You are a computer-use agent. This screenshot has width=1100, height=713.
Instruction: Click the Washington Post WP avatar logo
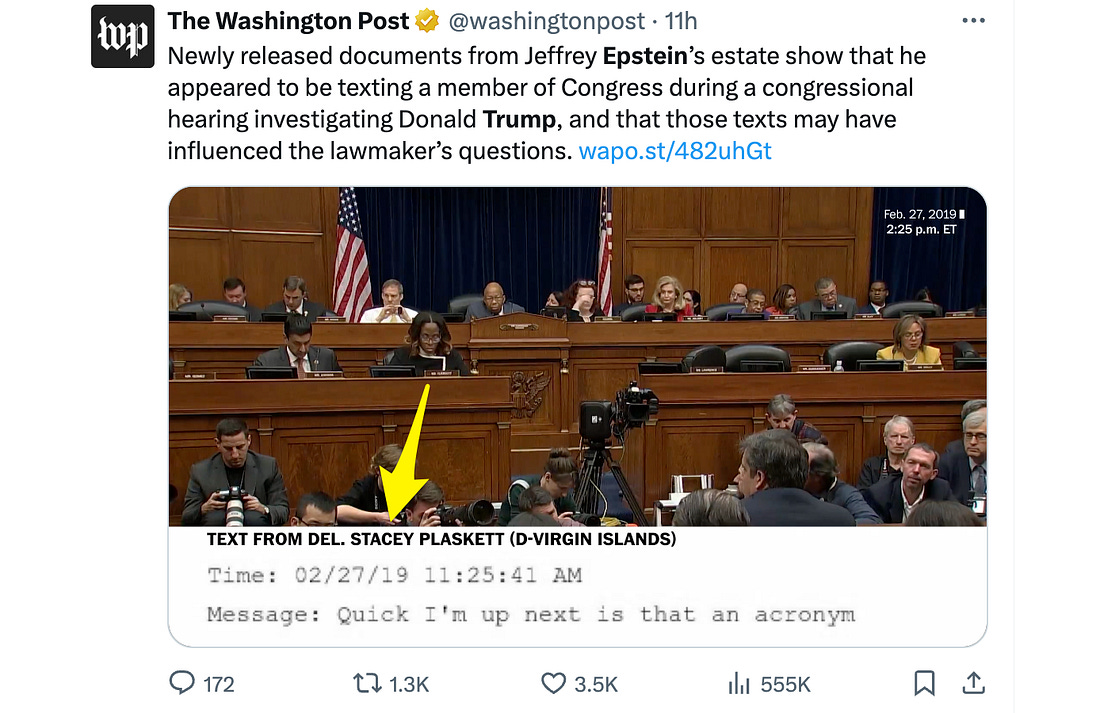point(123,36)
